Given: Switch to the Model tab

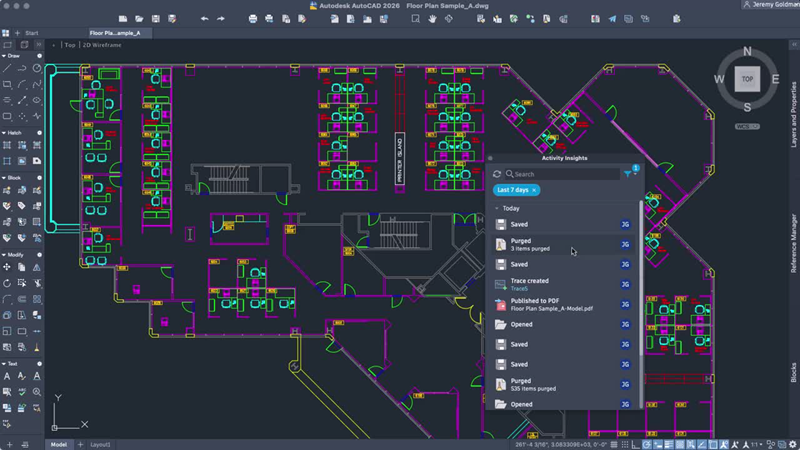Looking at the screenshot, I should pos(59,444).
